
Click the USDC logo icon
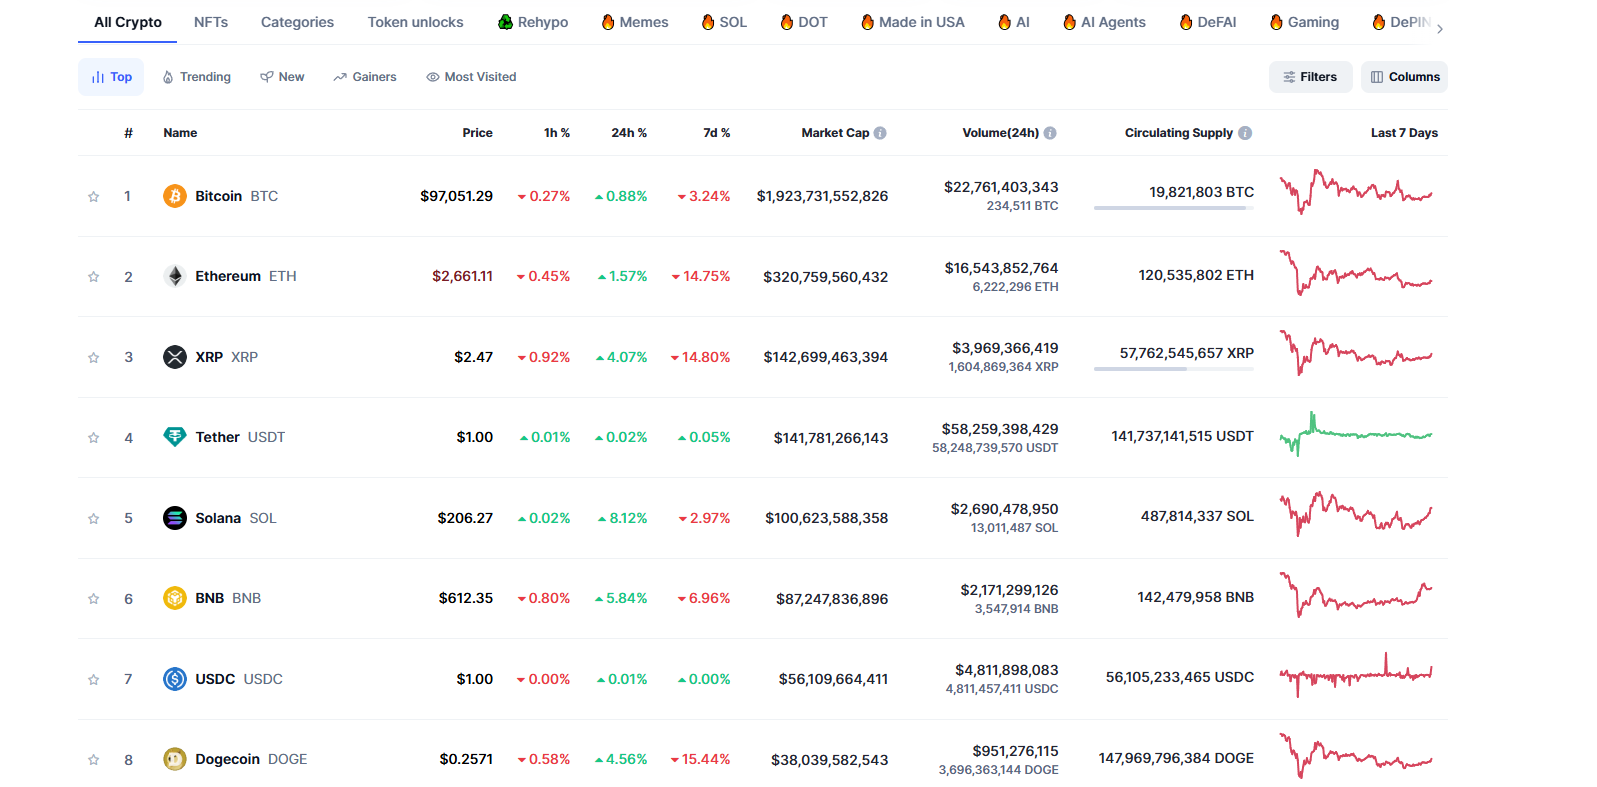[175, 679]
